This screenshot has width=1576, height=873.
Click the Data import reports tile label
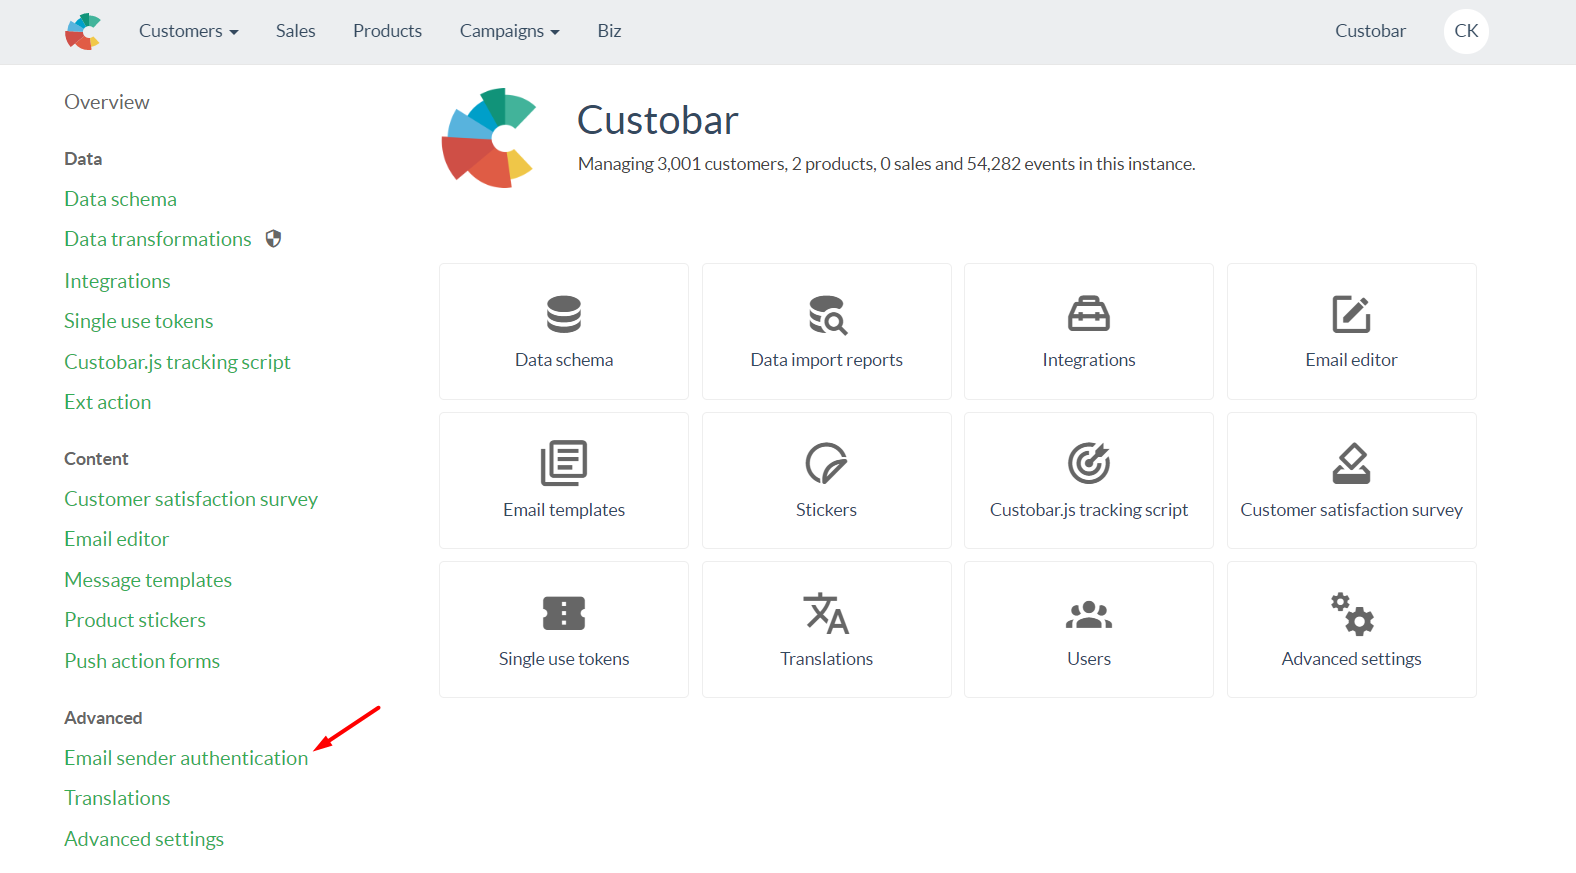(827, 360)
